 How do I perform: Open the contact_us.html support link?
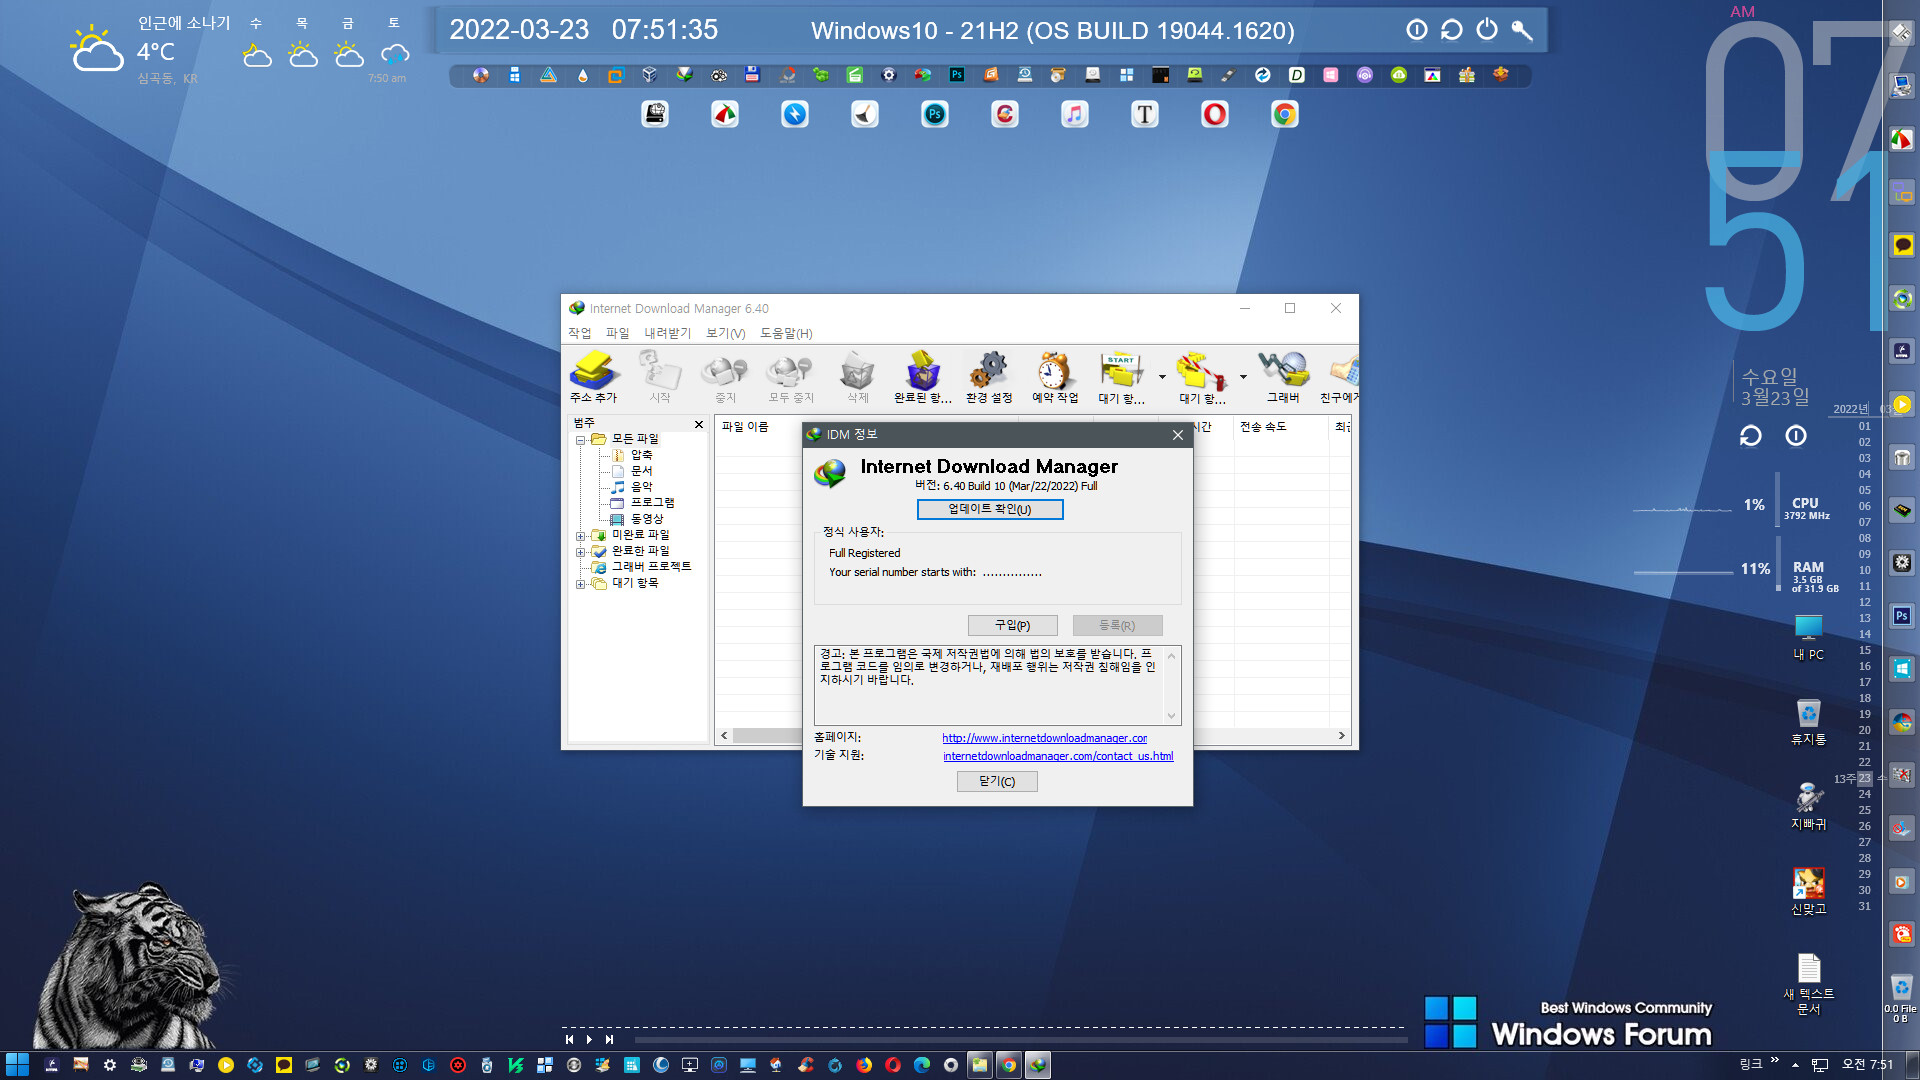(1058, 756)
